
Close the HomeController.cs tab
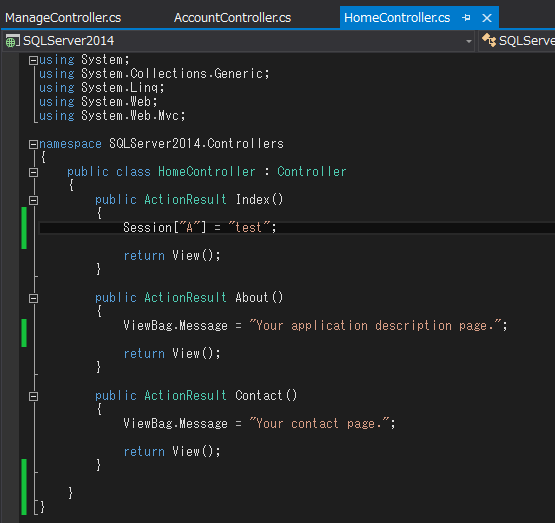[x=487, y=18]
